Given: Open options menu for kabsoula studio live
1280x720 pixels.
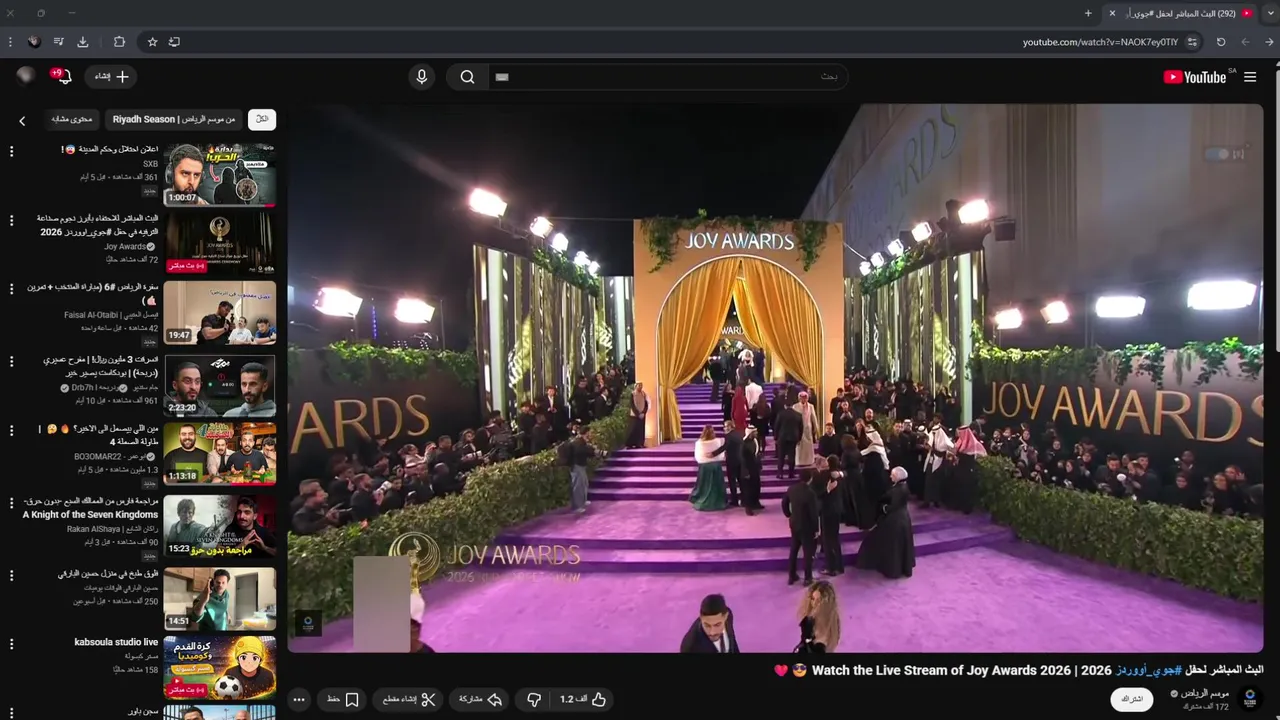Looking at the screenshot, I should (x=12, y=643).
